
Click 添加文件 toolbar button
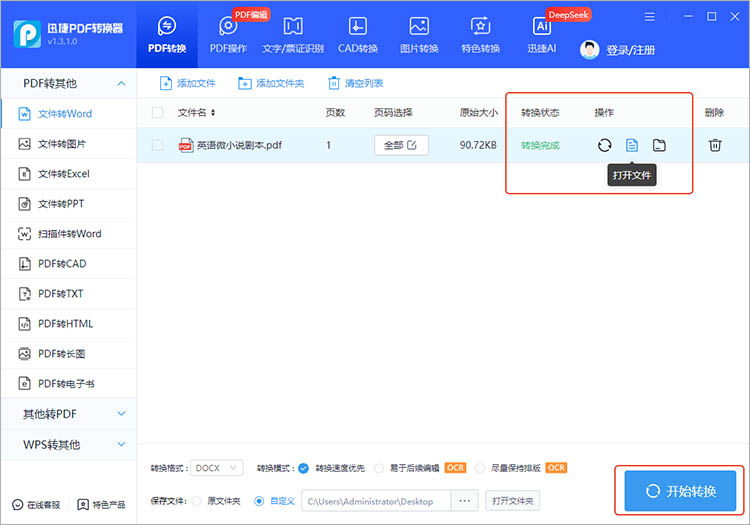coord(187,83)
